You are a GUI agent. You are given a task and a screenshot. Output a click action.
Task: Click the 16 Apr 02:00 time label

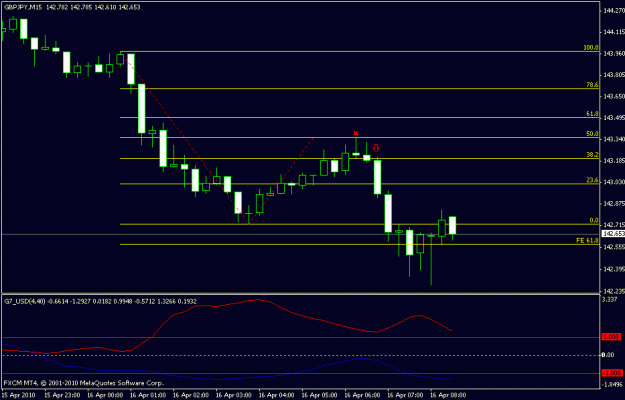pos(191,395)
